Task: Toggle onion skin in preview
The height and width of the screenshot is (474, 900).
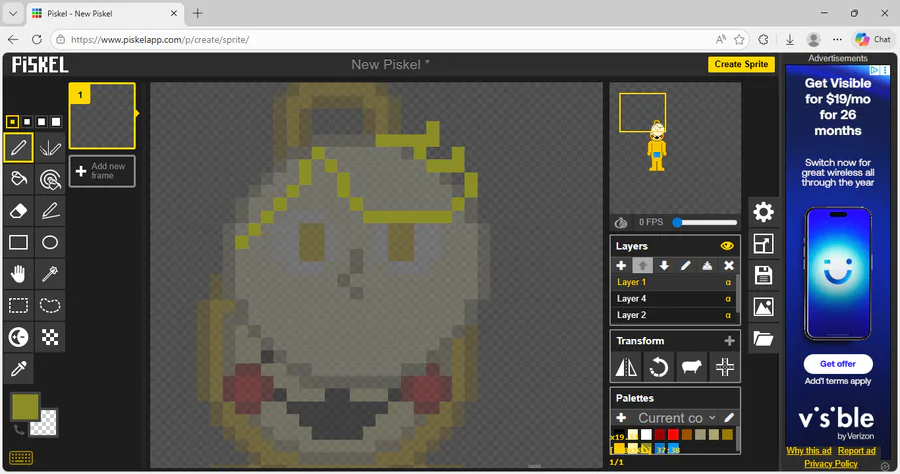Action: pyautogui.click(x=621, y=222)
